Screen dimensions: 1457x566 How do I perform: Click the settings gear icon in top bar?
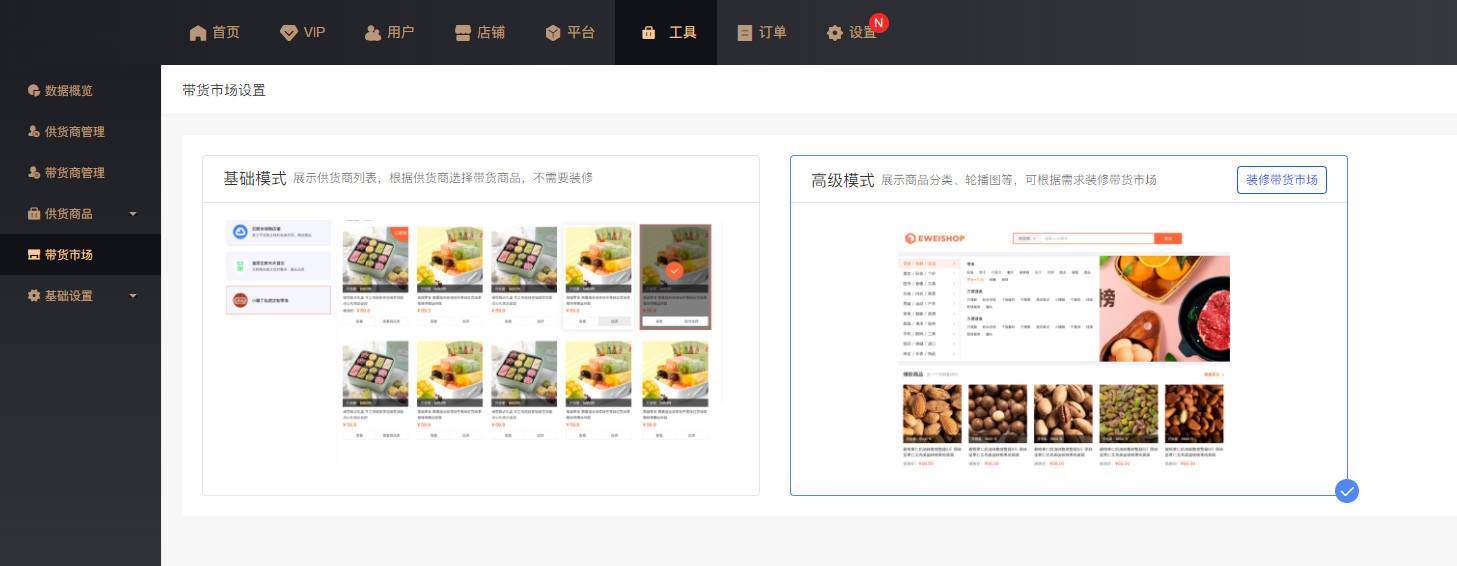(x=835, y=33)
